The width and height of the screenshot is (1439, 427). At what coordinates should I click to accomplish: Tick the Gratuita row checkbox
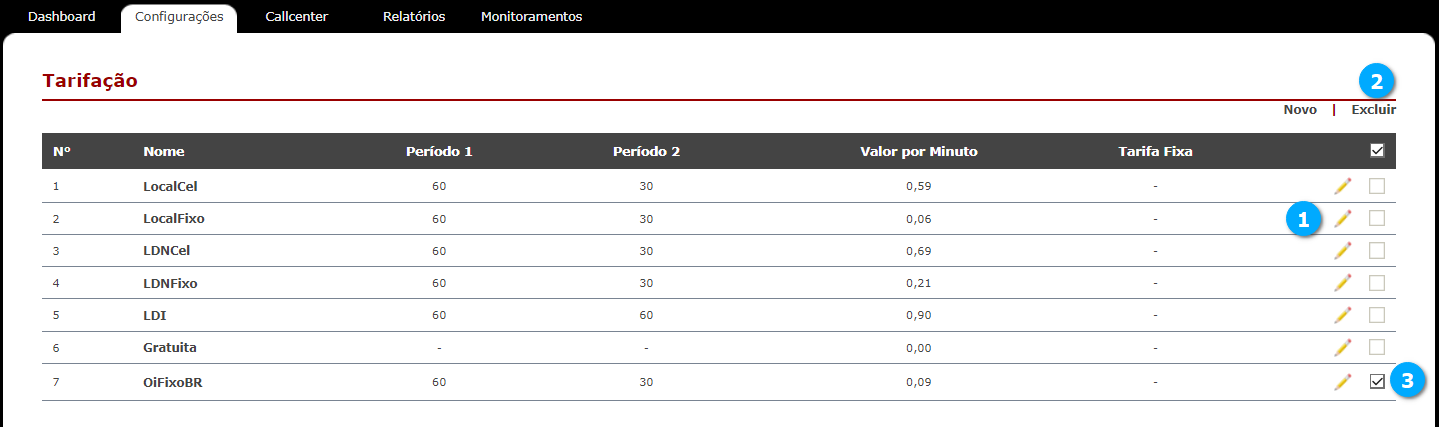(x=1377, y=347)
